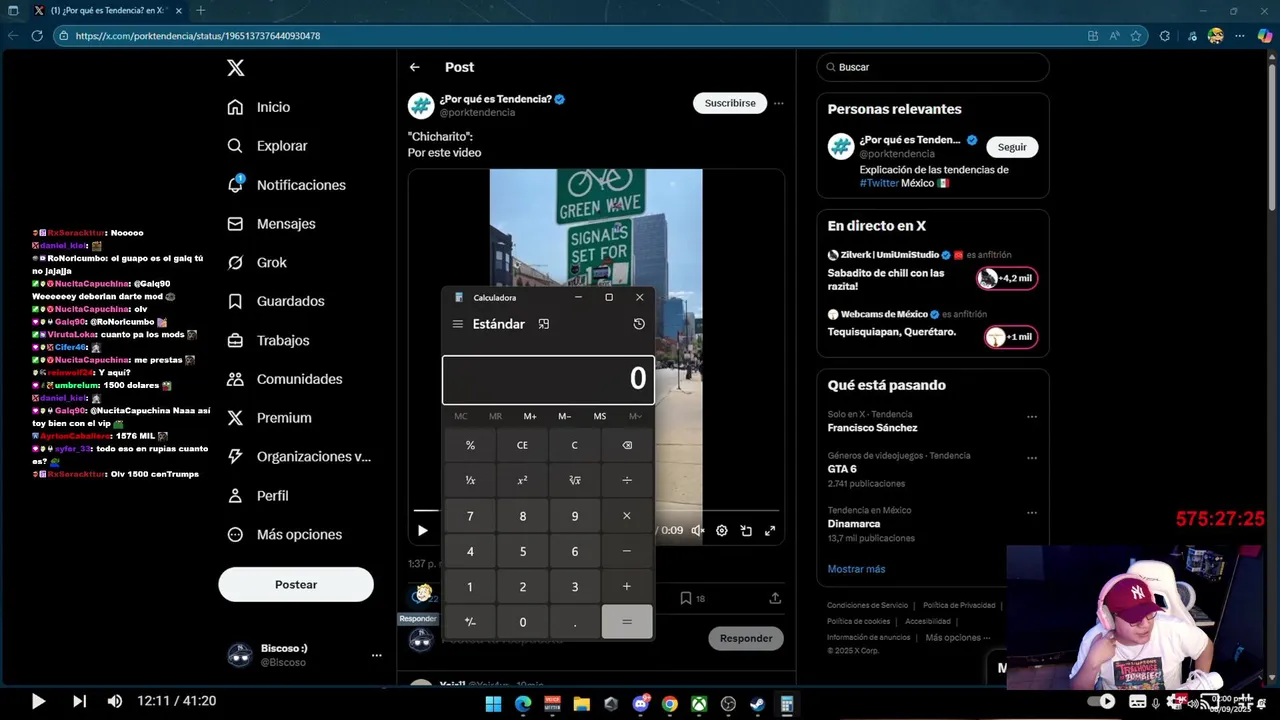1280x720 pixels.
Task: Open Grok in the X sidebar
Action: (x=258, y=262)
